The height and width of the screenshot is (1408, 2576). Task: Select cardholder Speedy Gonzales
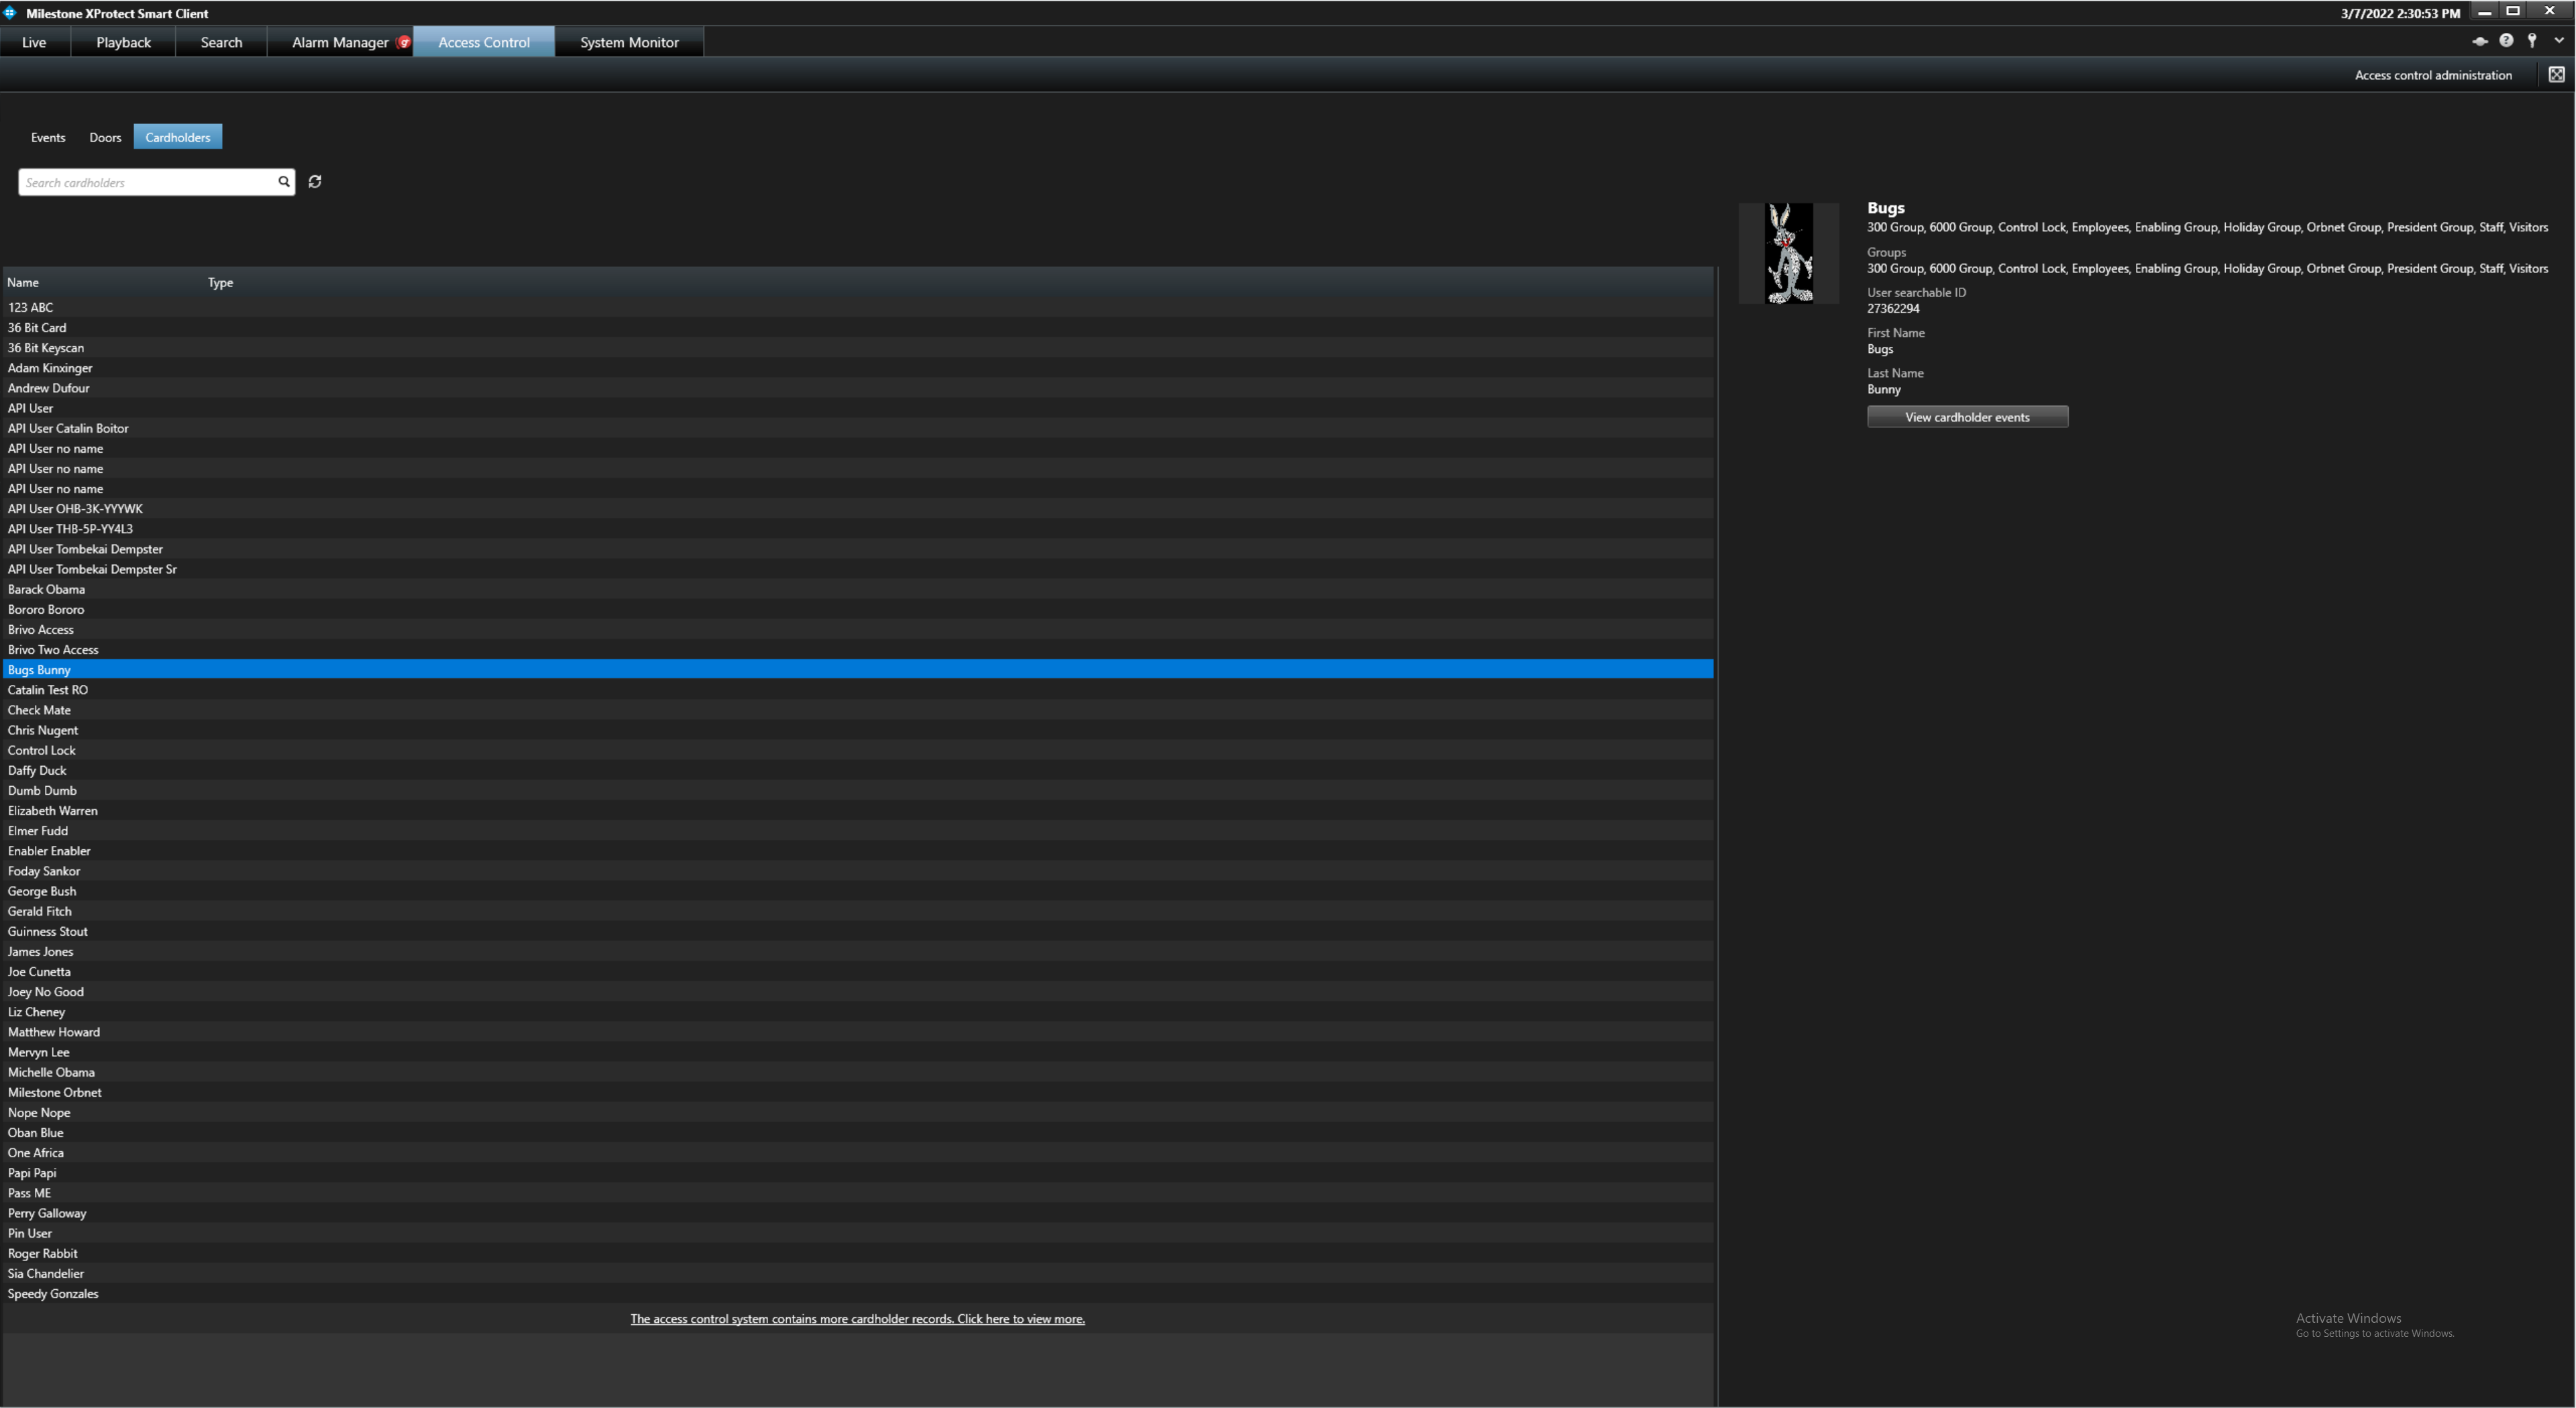point(858,1294)
